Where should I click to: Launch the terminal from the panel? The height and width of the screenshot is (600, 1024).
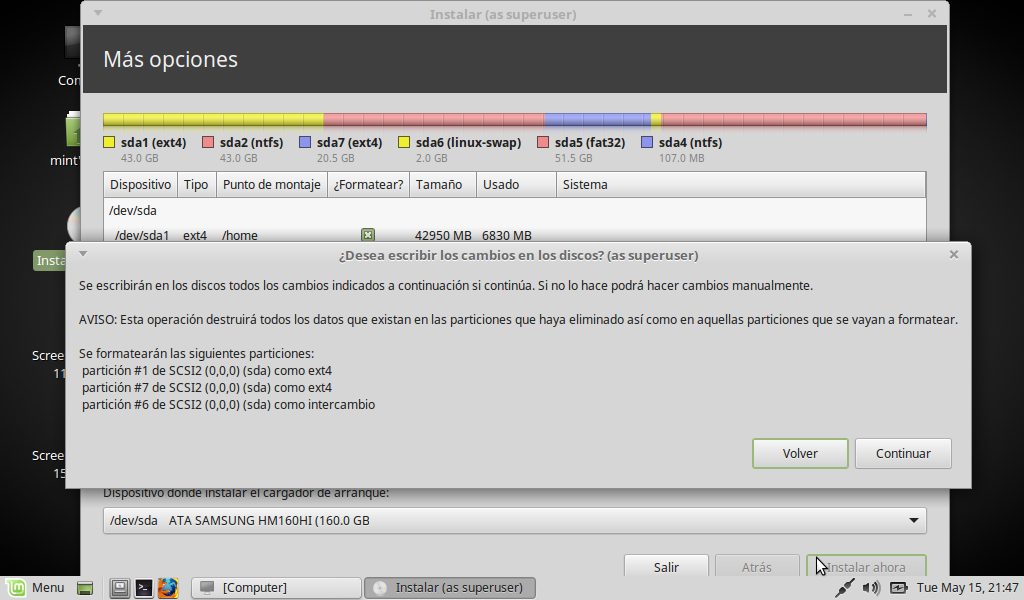[x=144, y=587]
